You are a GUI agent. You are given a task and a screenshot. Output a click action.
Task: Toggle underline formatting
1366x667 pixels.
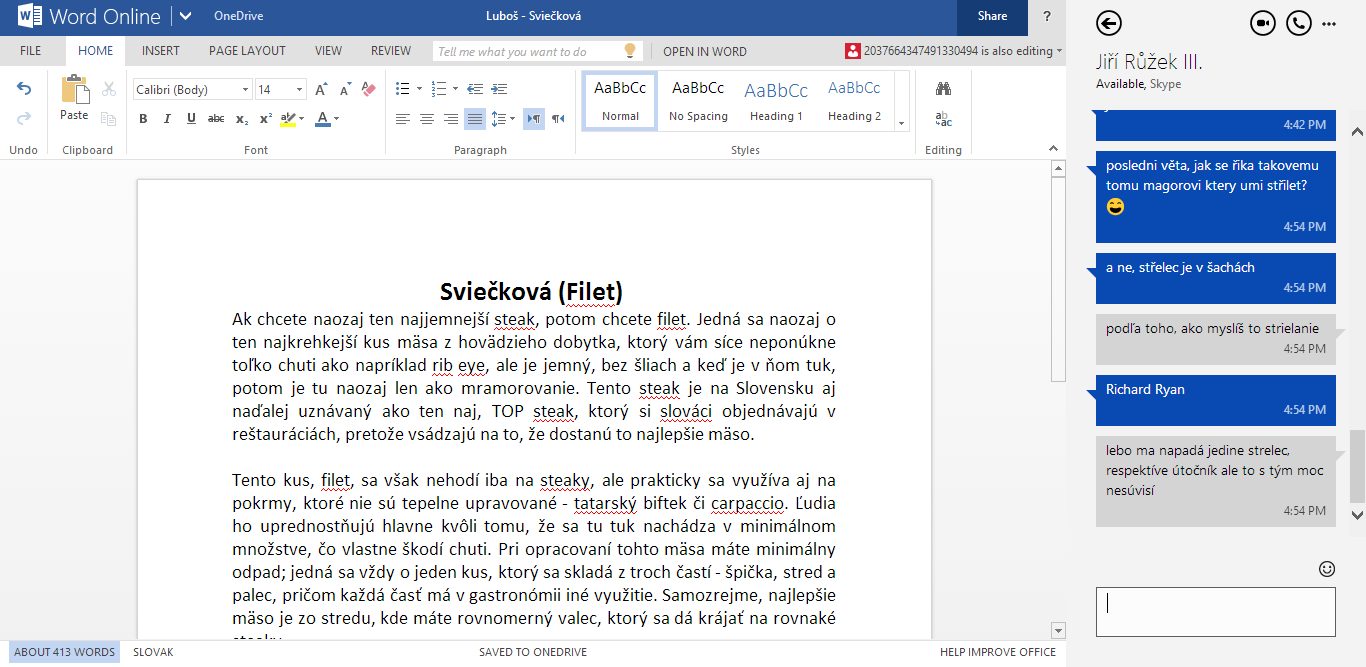point(191,119)
